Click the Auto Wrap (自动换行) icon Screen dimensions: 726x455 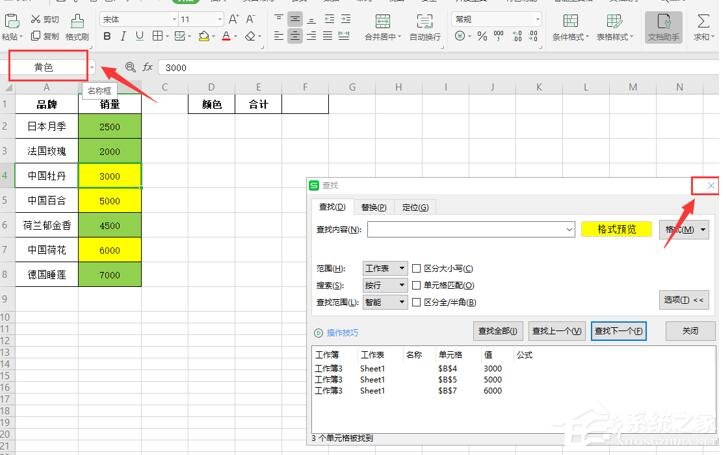pyautogui.click(x=426, y=26)
